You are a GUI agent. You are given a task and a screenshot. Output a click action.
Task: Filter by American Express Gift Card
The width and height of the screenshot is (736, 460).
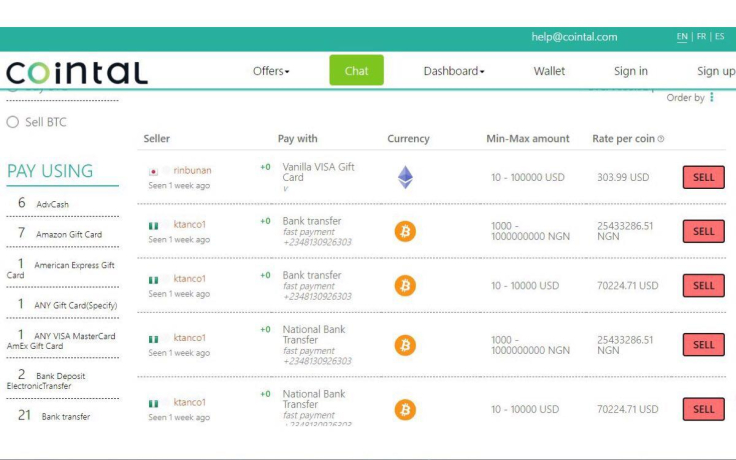click(61, 269)
